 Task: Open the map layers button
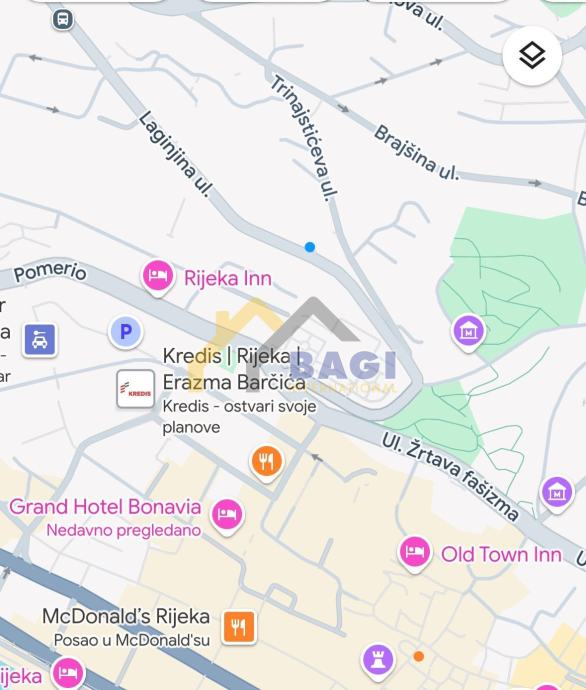(532, 55)
